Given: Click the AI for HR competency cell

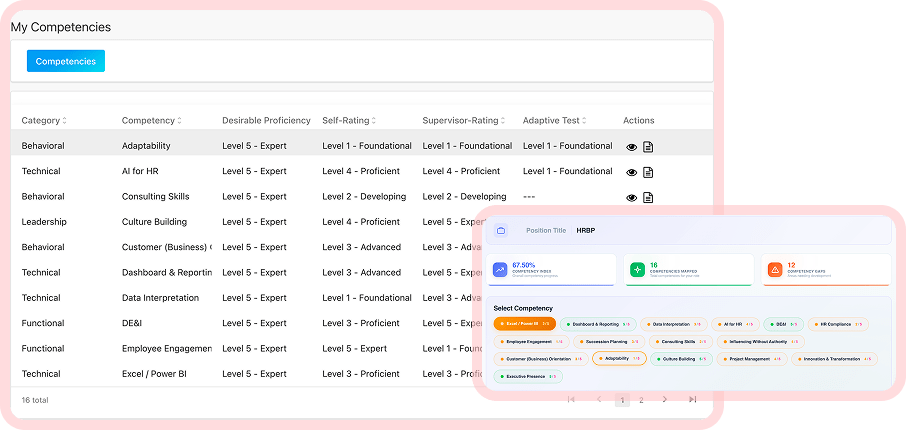Looking at the screenshot, I should click(138, 172).
